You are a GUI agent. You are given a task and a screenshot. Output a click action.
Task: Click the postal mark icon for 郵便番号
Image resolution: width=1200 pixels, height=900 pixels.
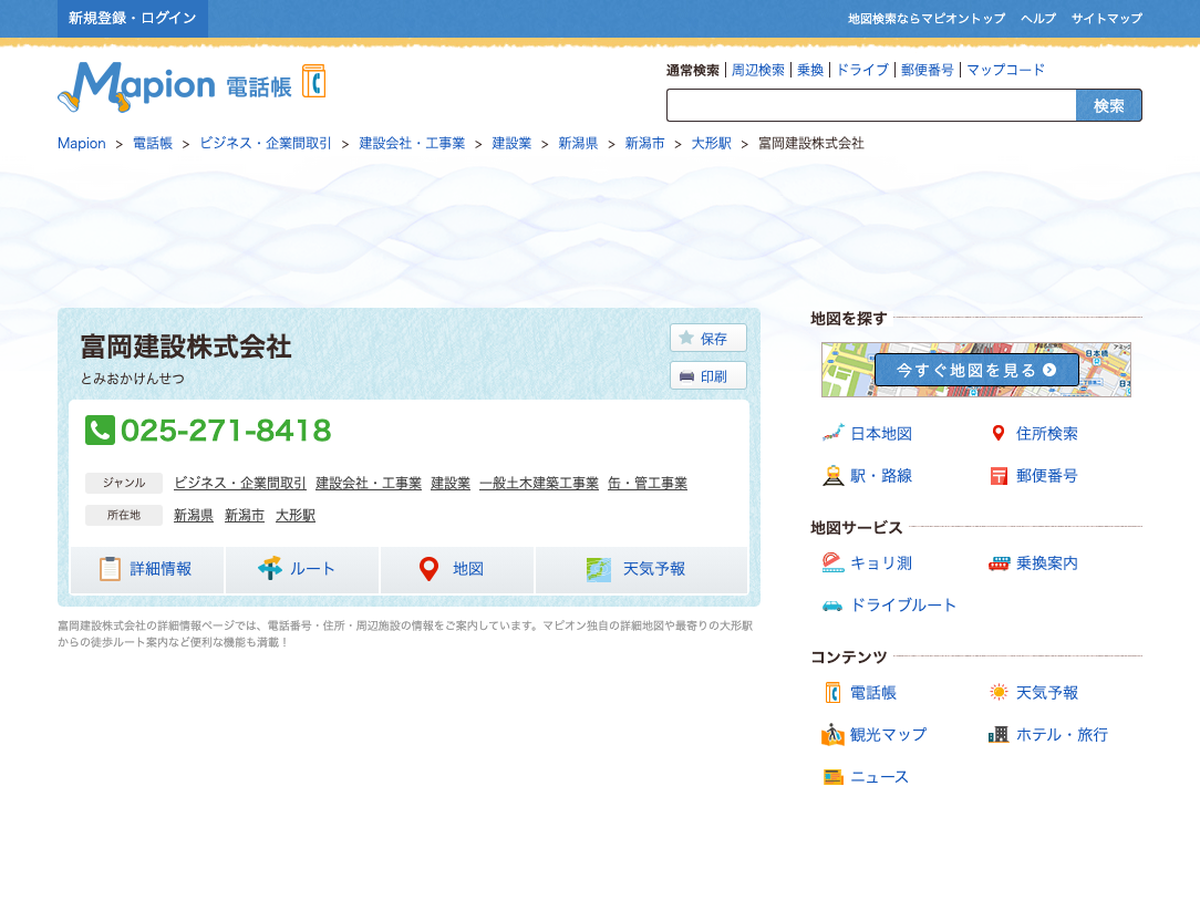point(998,476)
